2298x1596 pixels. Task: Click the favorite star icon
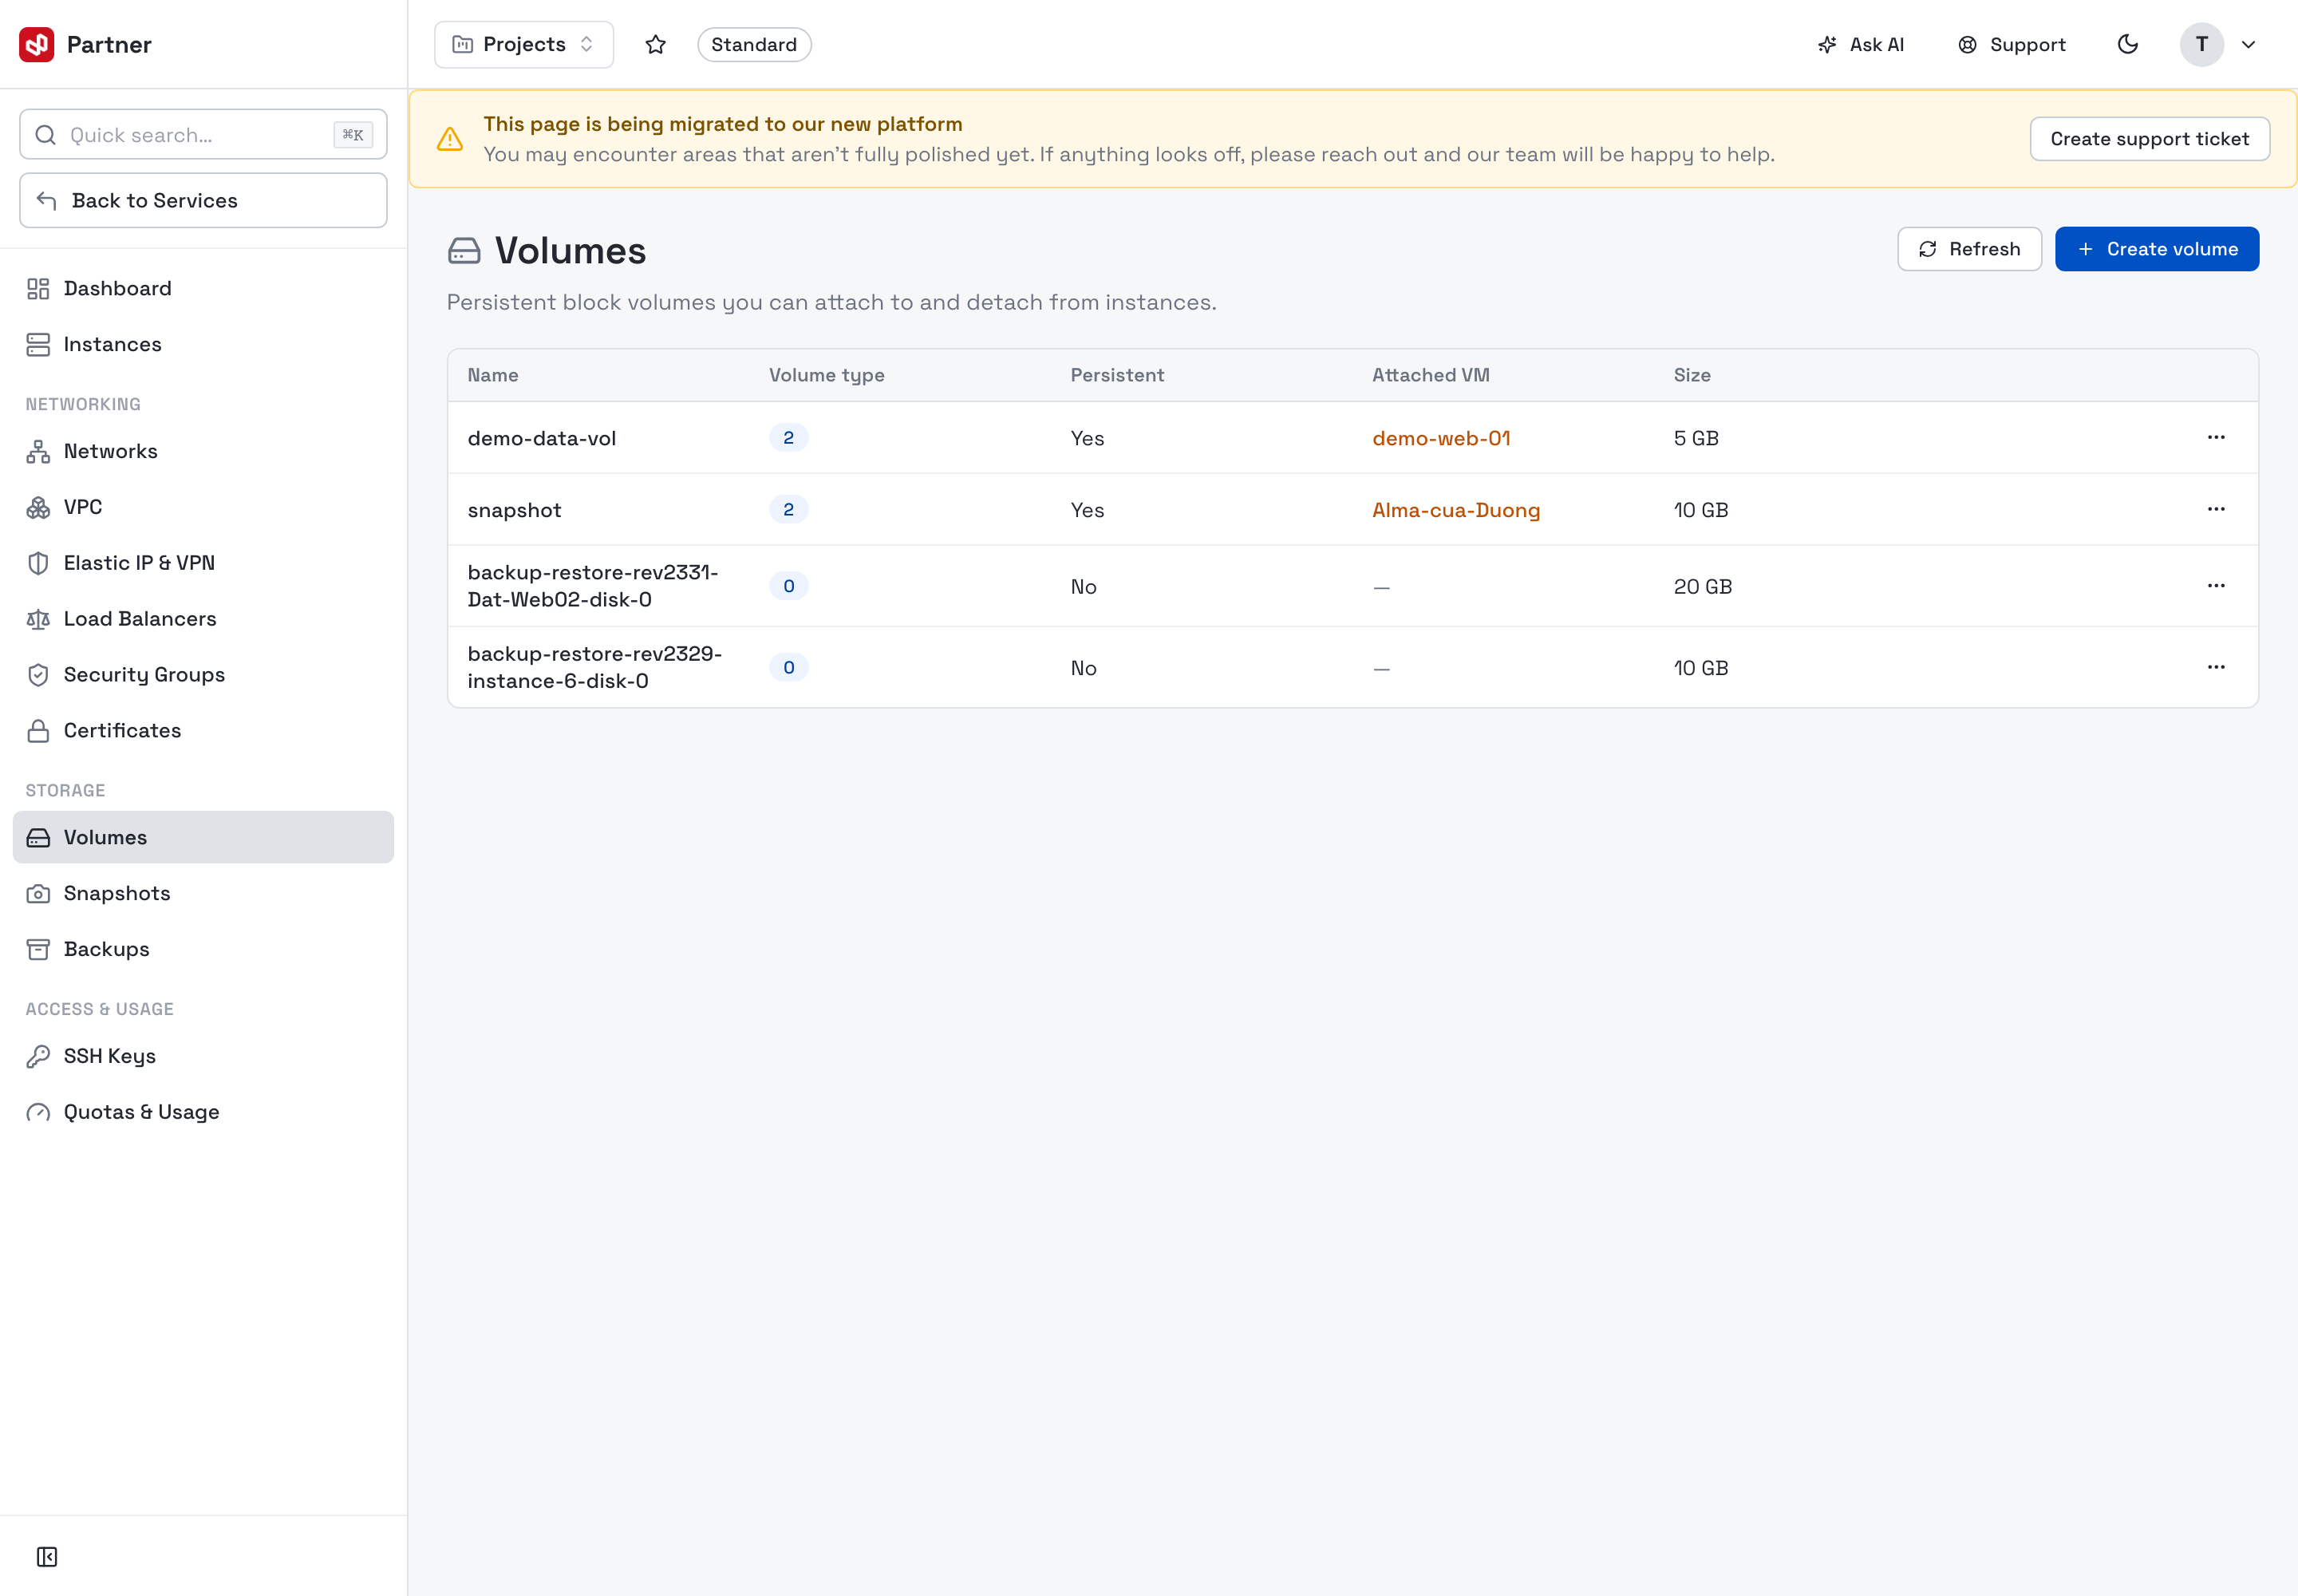pyautogui.click(x=656, y=44)
